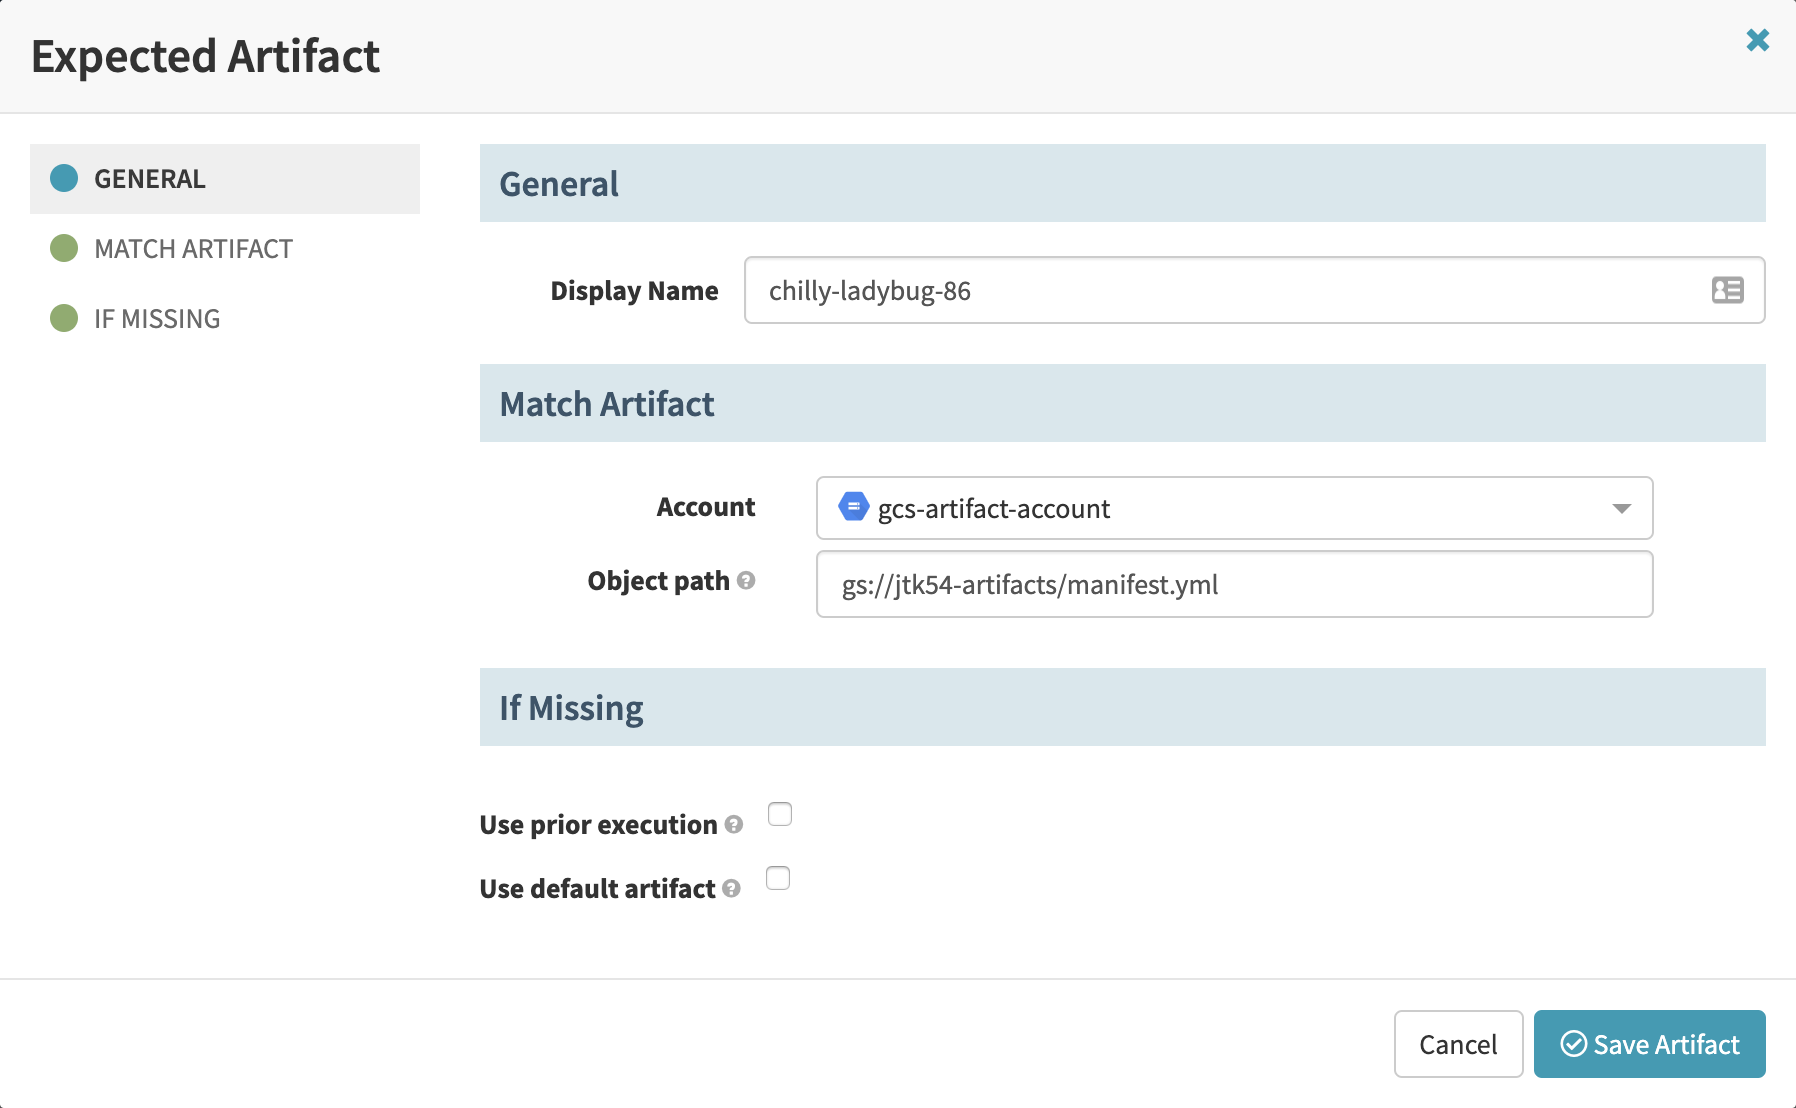Screen dimensions: 1796x1108
Task: Open the Account dropdown arrow
Action: [x=1621, y=508]
